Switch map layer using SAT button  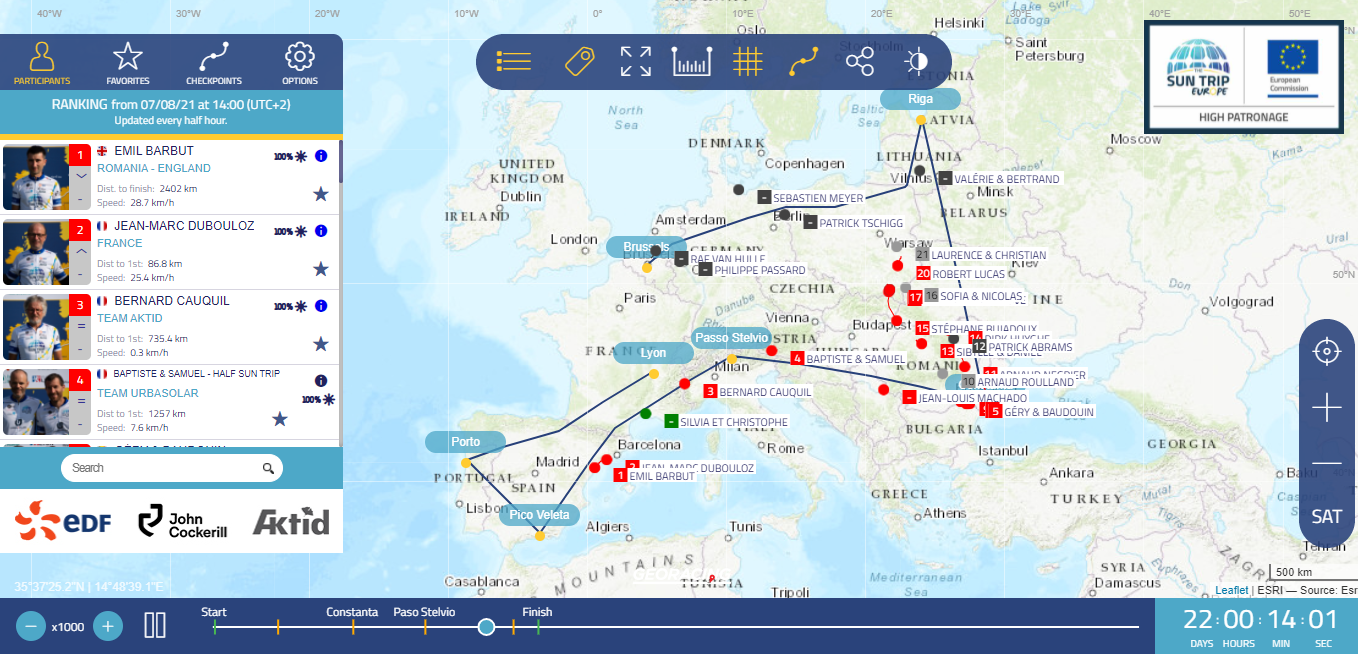tap(1326, 517)
